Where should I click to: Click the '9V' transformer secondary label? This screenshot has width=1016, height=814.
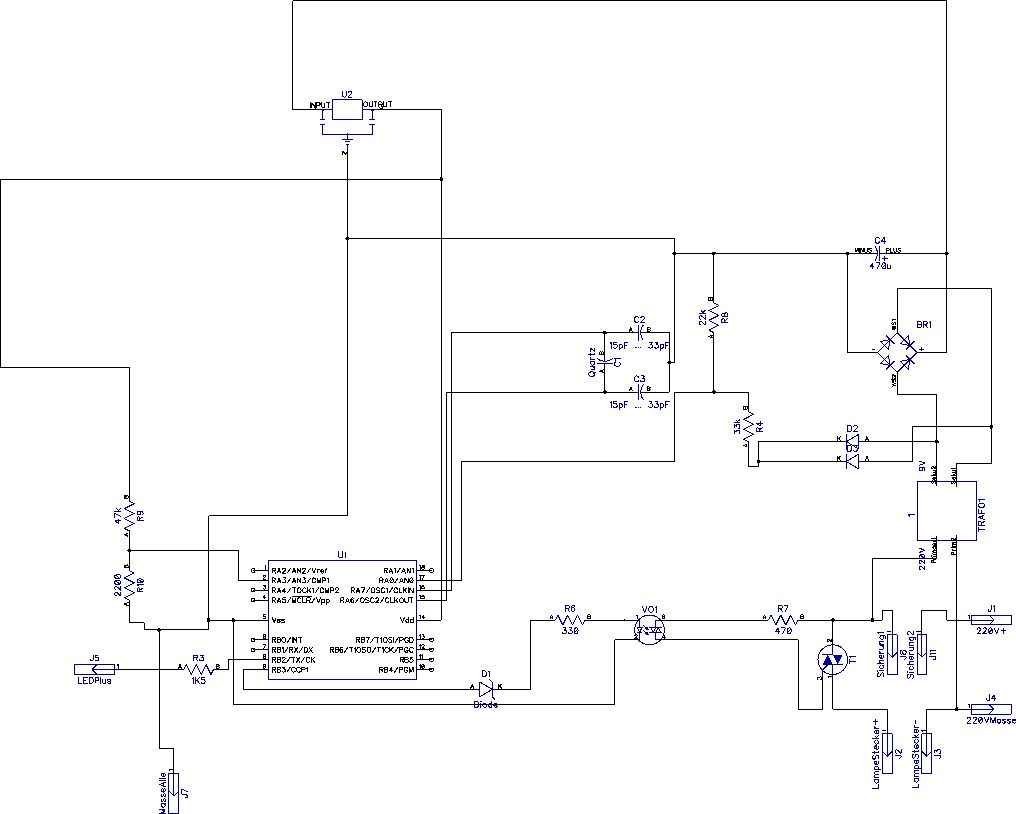(x=922, y=466)
